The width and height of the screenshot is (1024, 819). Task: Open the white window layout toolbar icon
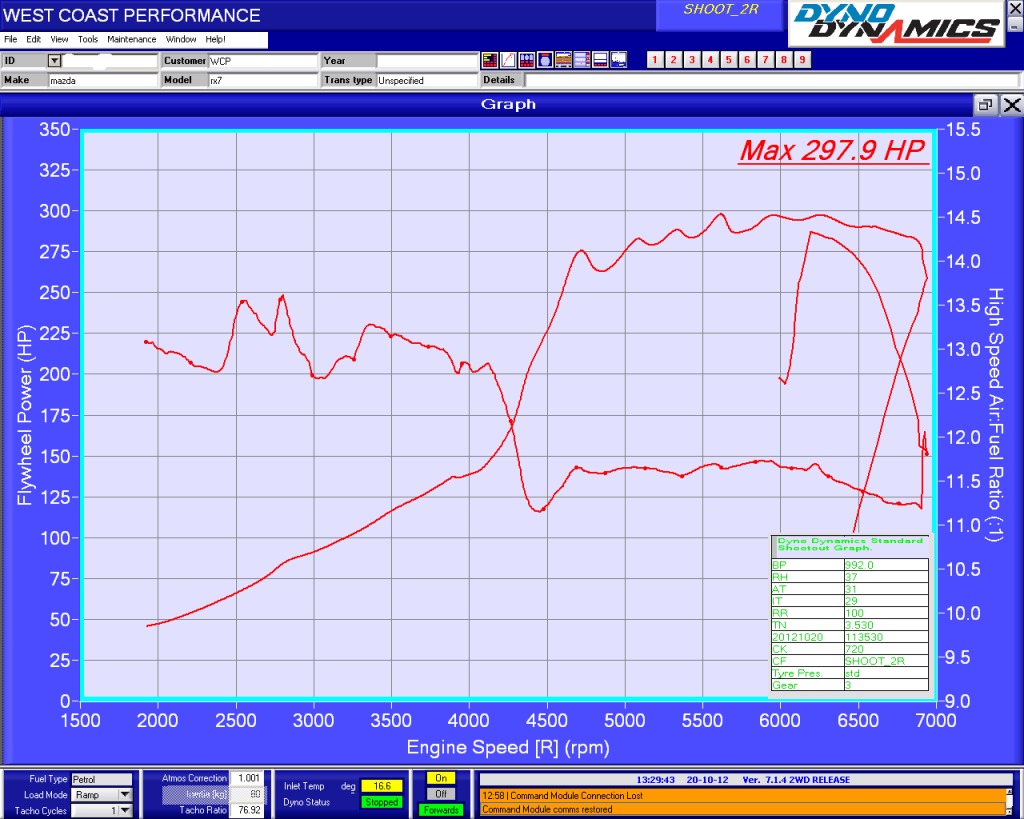click(x=600, y=60)
